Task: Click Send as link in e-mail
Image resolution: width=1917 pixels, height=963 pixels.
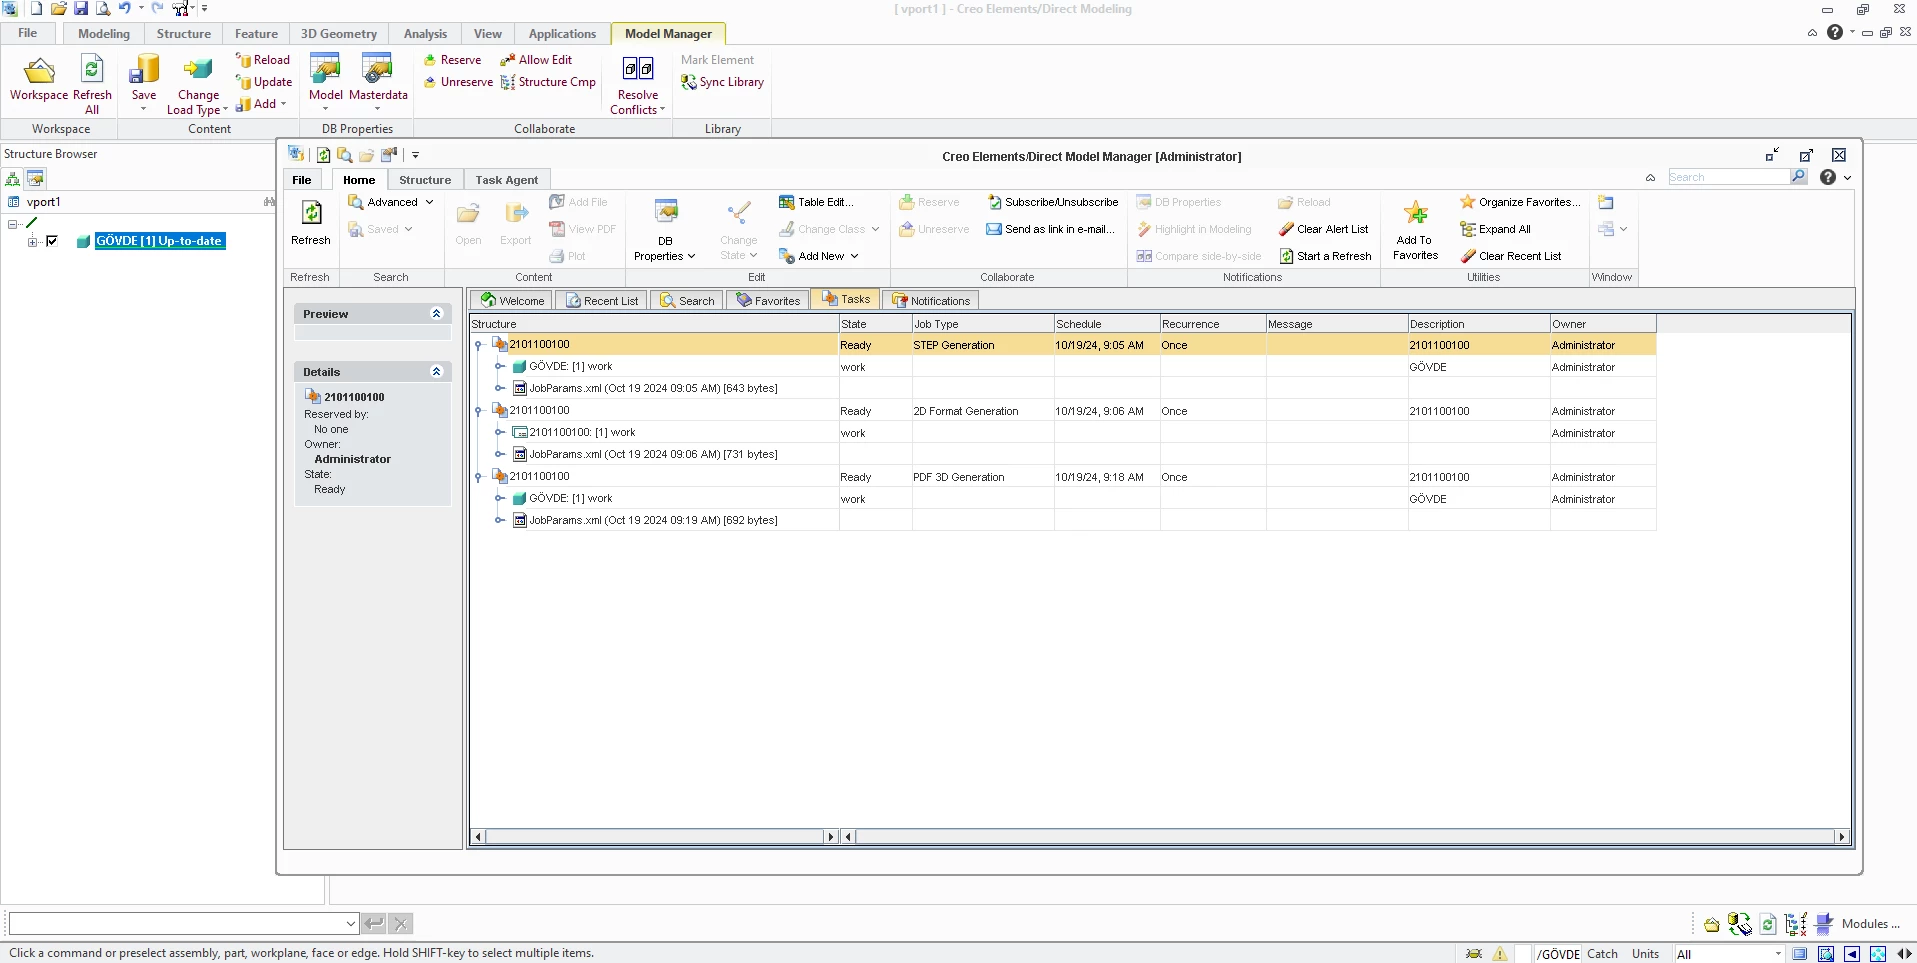Action: (1050, 229)
